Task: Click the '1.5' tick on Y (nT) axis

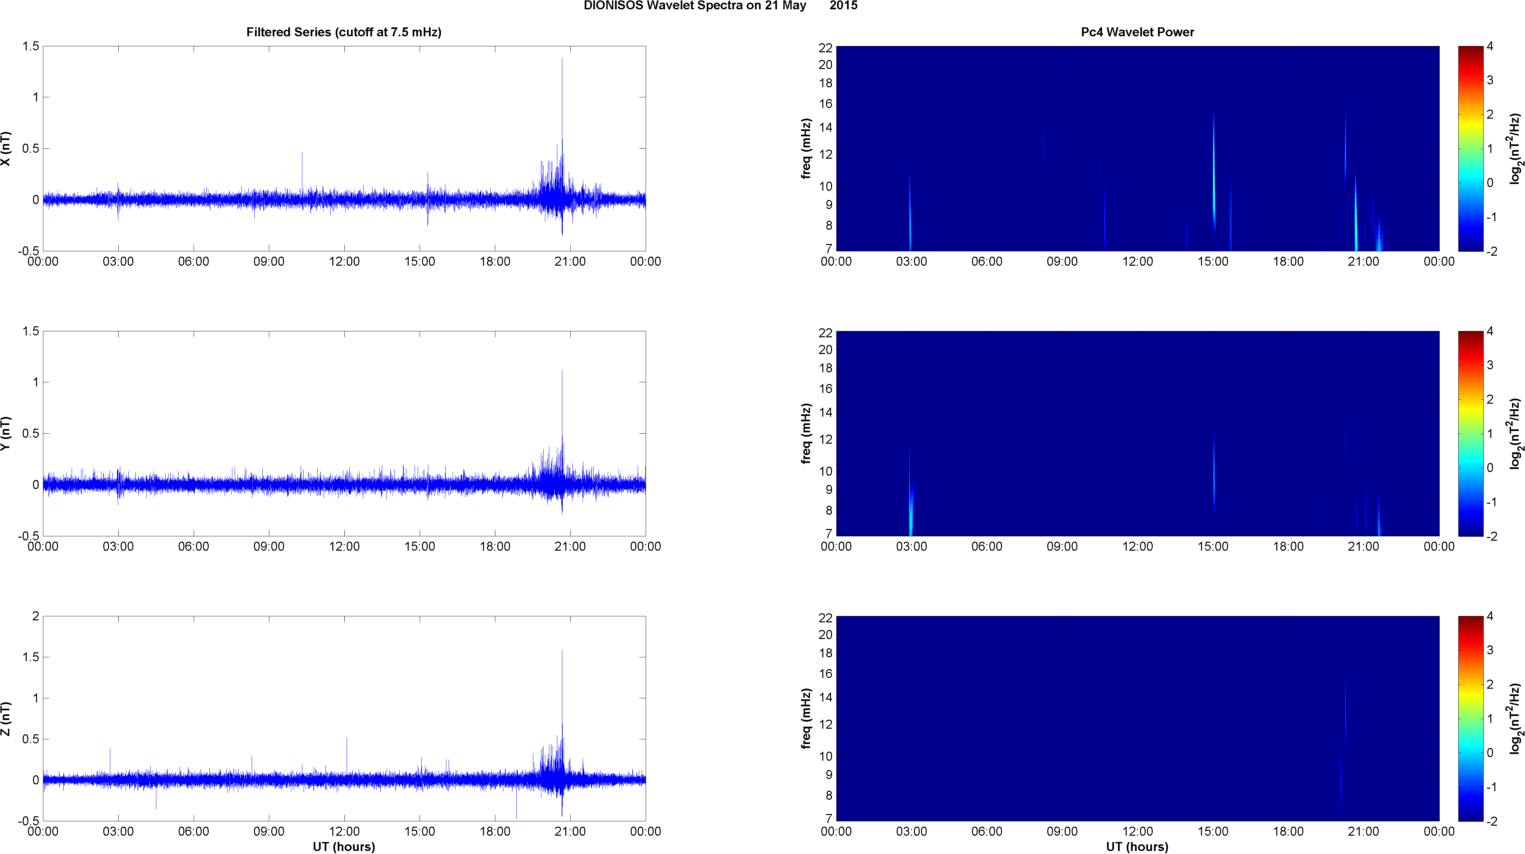Action: pyautogui.click(x=30, y=332)
